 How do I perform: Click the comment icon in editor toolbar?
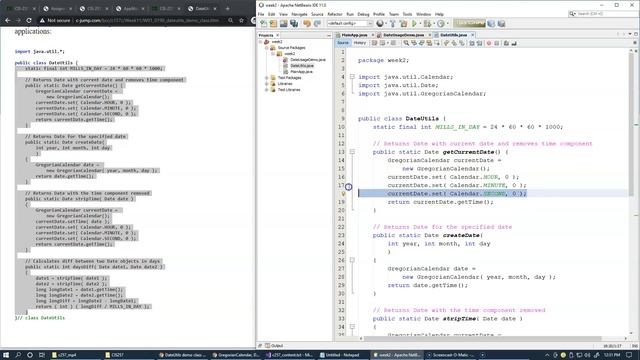tap(506, 43)
